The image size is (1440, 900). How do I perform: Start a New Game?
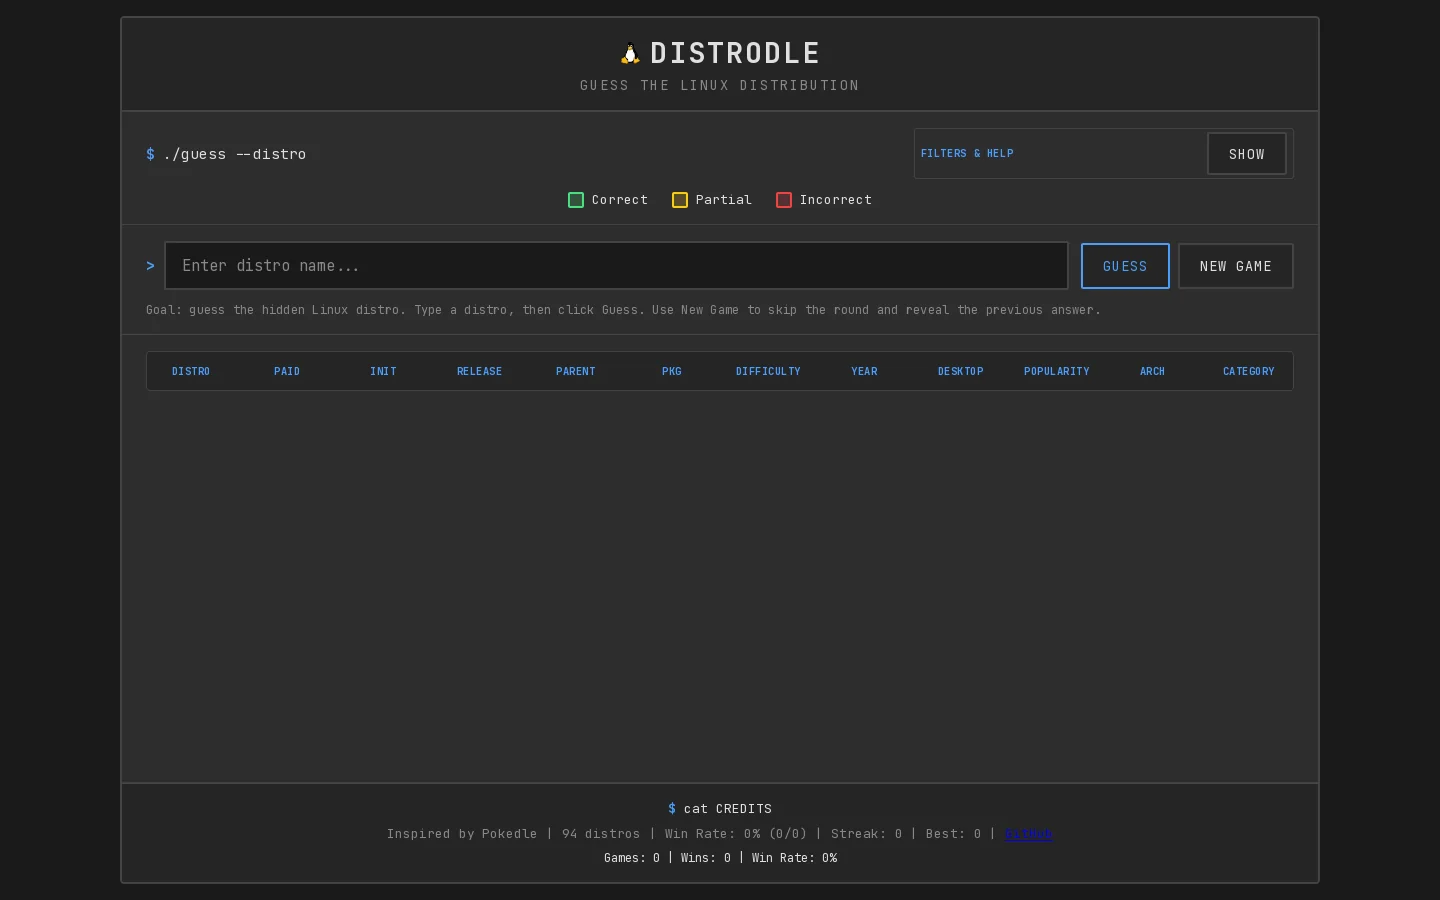click(x=1236, y=266)
